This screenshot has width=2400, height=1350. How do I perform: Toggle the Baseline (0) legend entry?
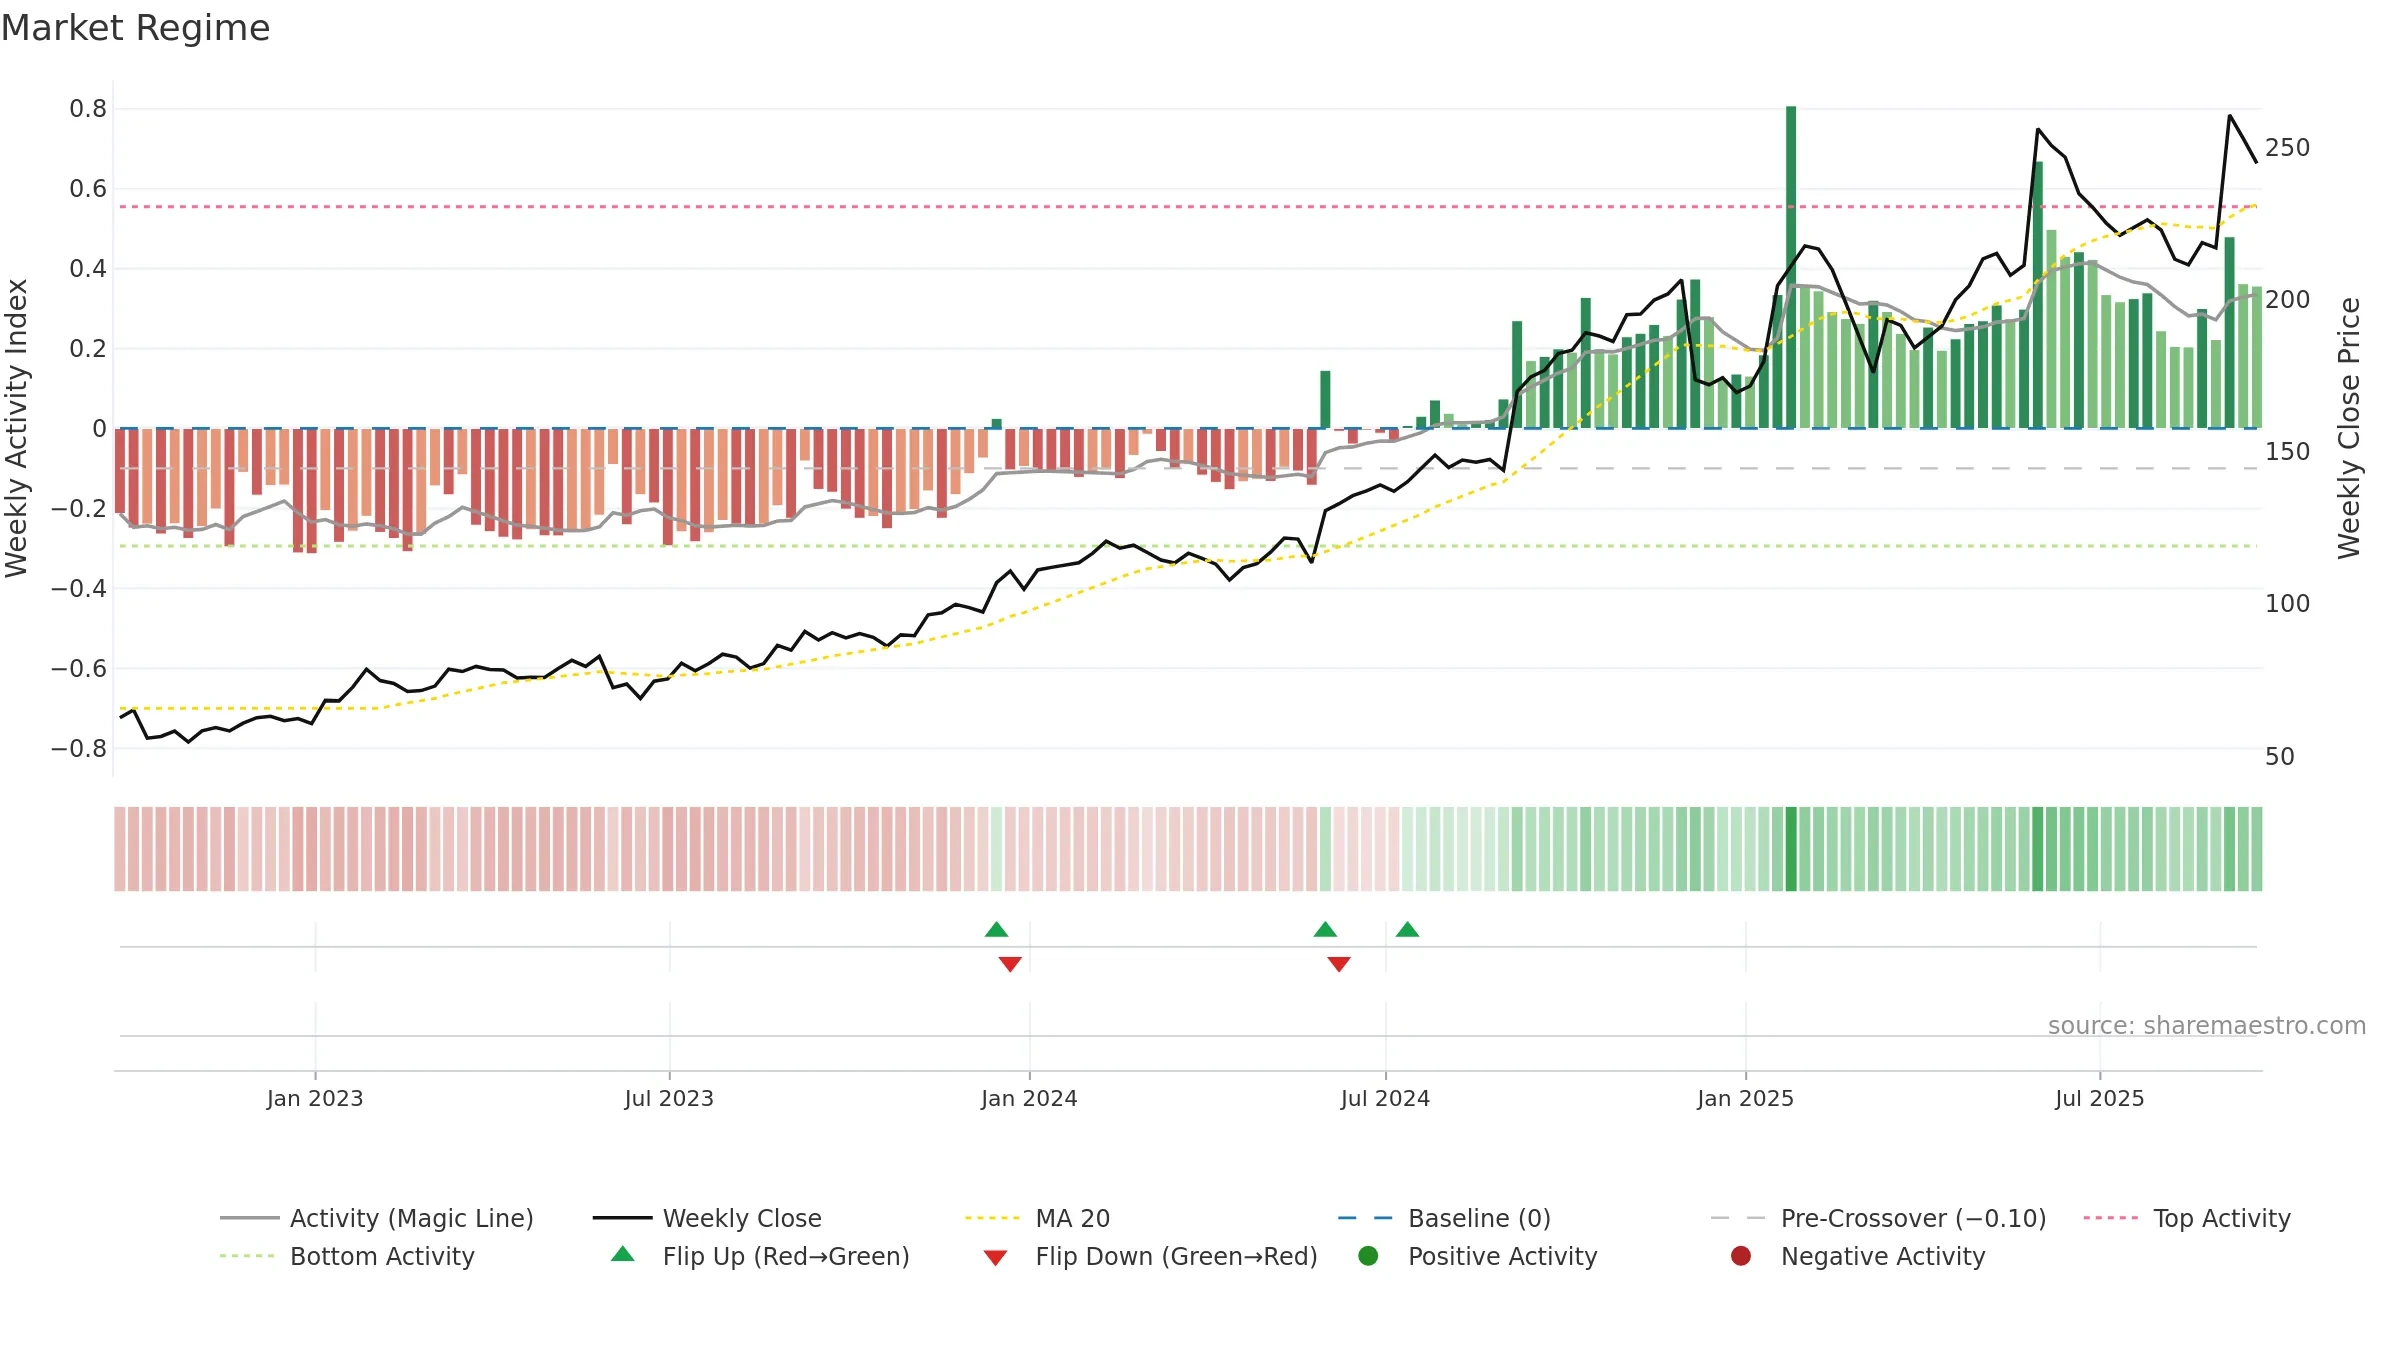(x=1444, y=1218)
